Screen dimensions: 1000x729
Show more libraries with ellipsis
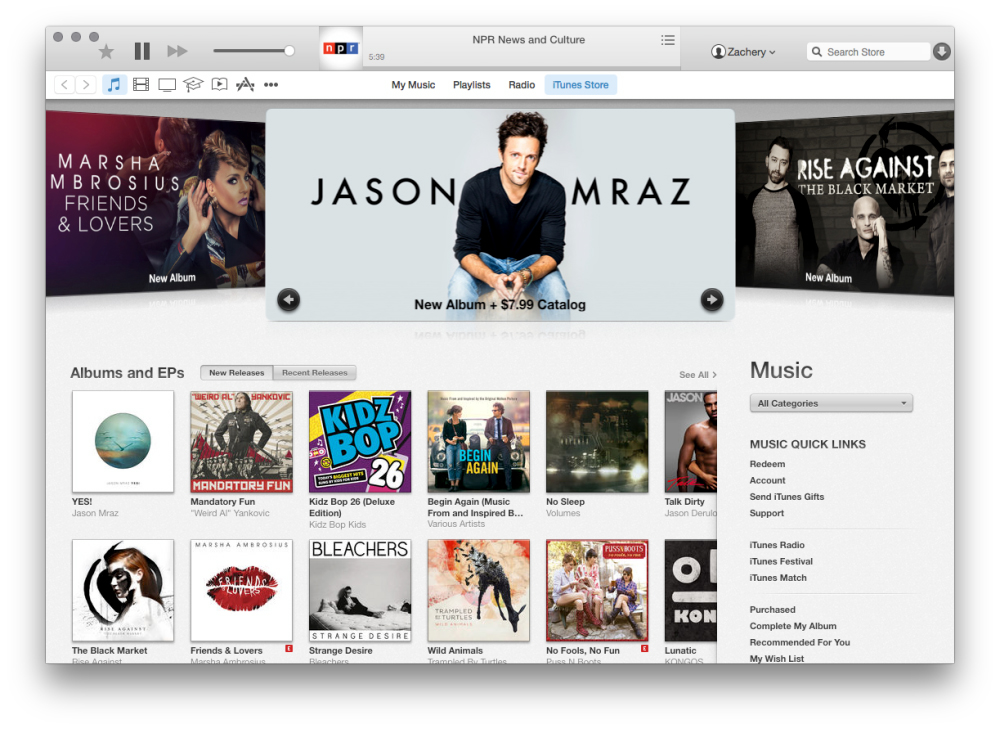pos(271,84)
